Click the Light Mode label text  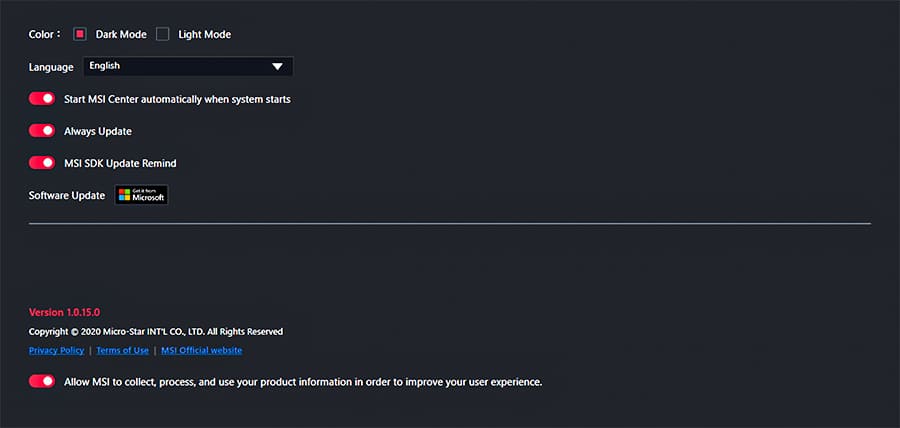tap(205, 34)
